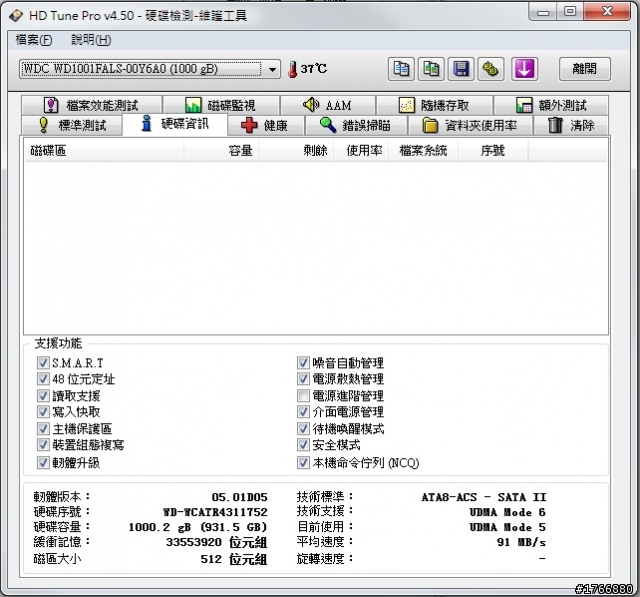Image resolution: width=640 pixels, height=597 pixels.
Task: Click firmware version value 05.01D05
Action: click(x=240, y=497)
